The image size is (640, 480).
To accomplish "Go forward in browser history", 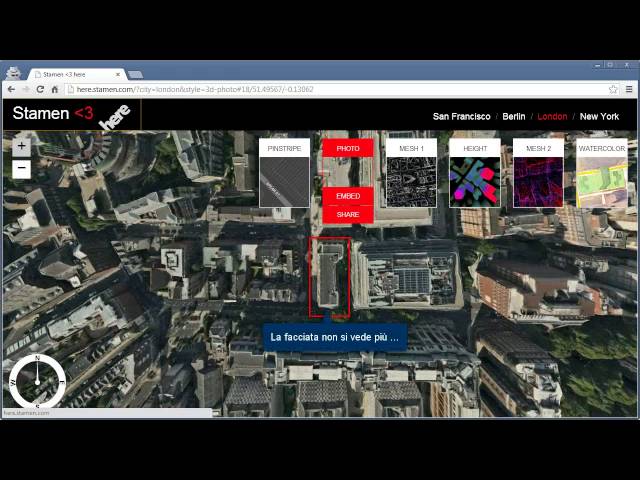I will pyautogui.click(x=26, y=89).
